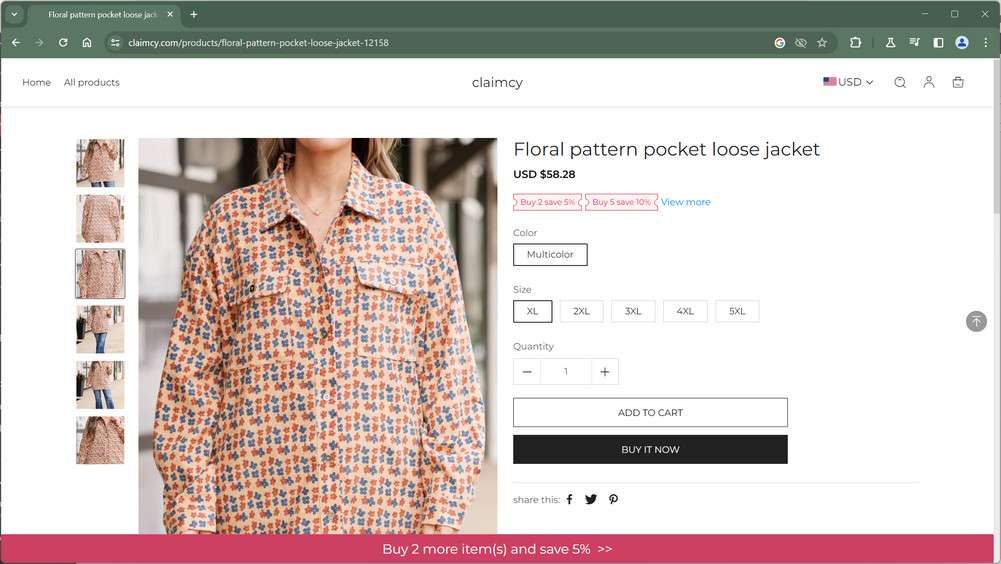Share product on Pinterest
The image size is (1001, 564).
[613, 499]
